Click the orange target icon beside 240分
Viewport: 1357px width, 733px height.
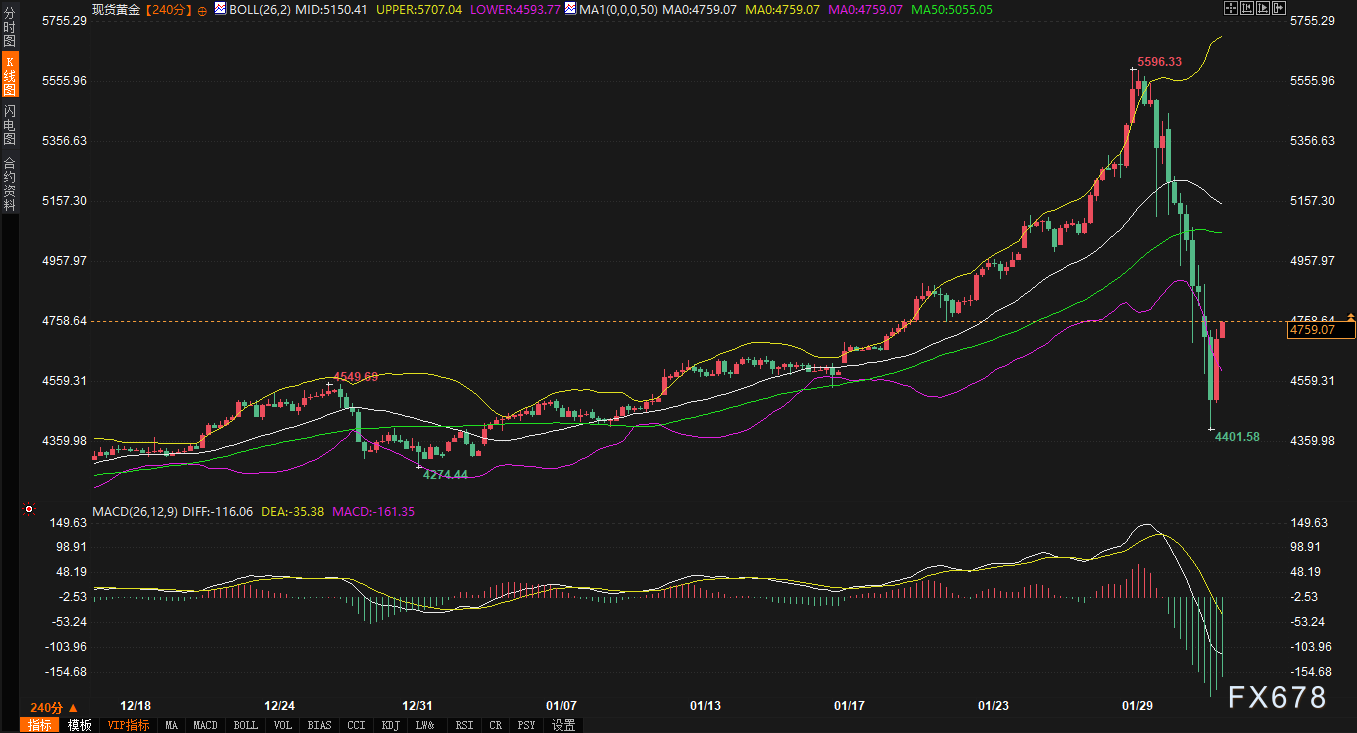pyautogui.click(x=203, y=9)
